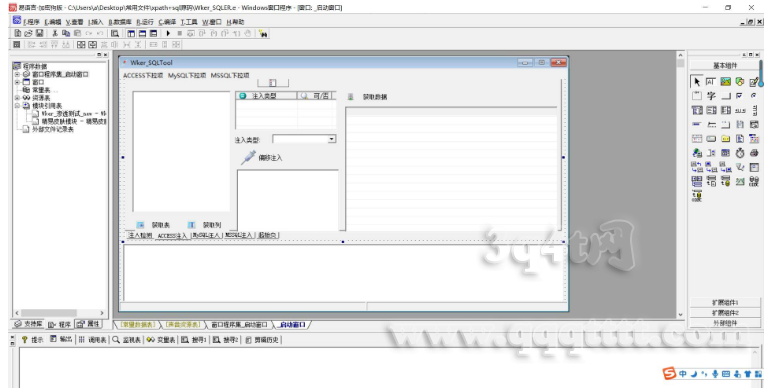This screenshot has height=388, width=771.
Task: Select the 外部文件记录表 tree item
Action: click(53, 129)
